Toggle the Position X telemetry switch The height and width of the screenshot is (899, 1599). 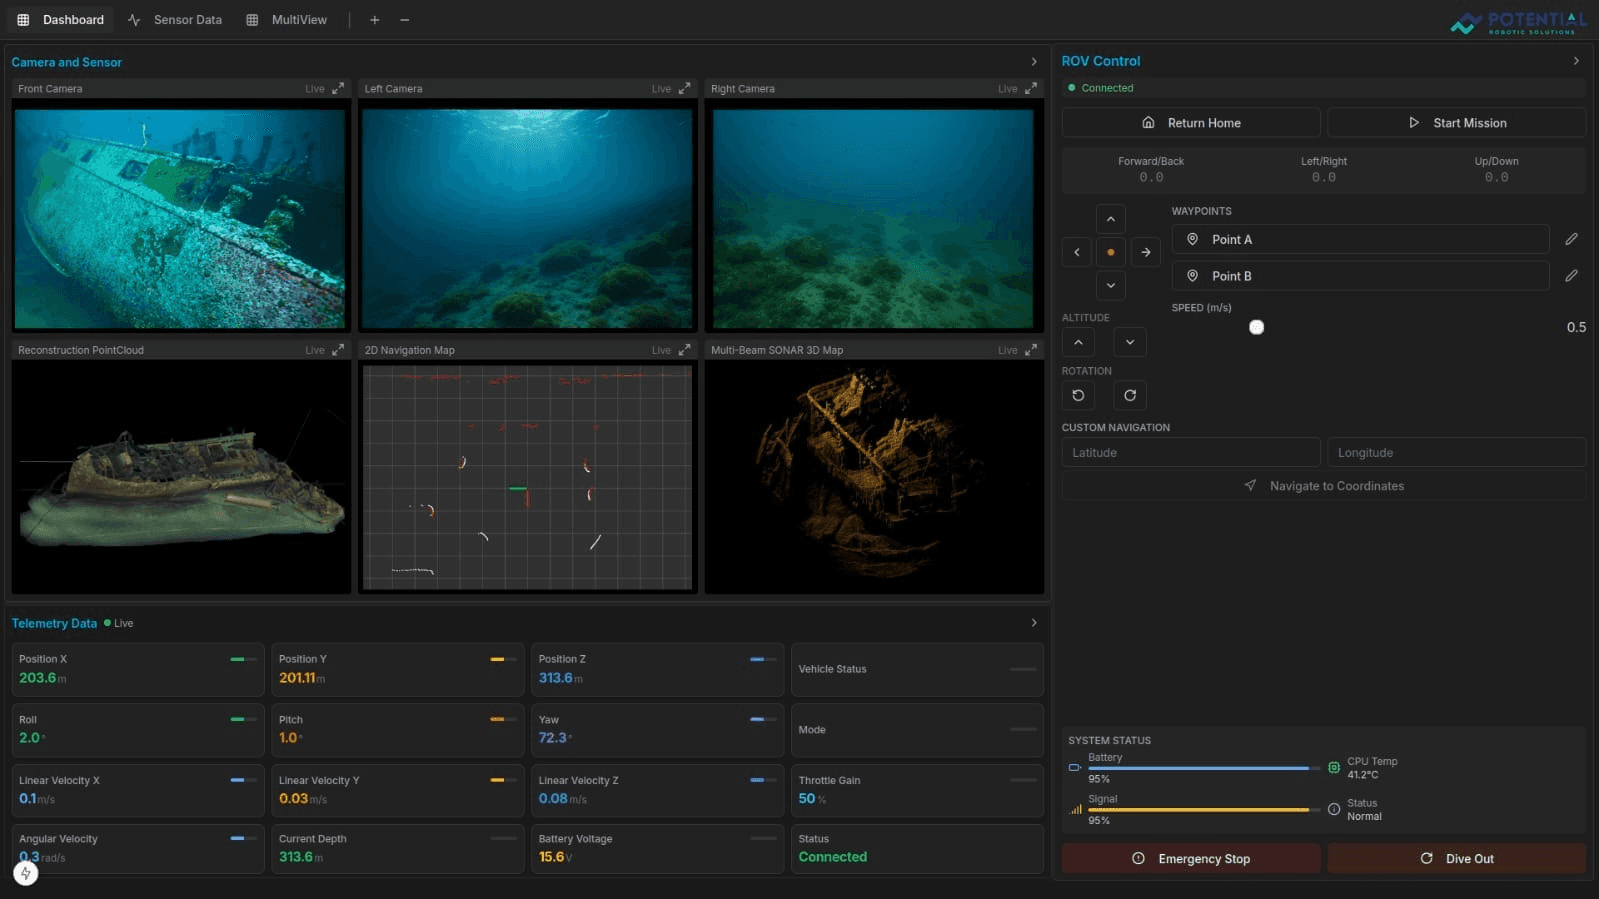[243, 660]
